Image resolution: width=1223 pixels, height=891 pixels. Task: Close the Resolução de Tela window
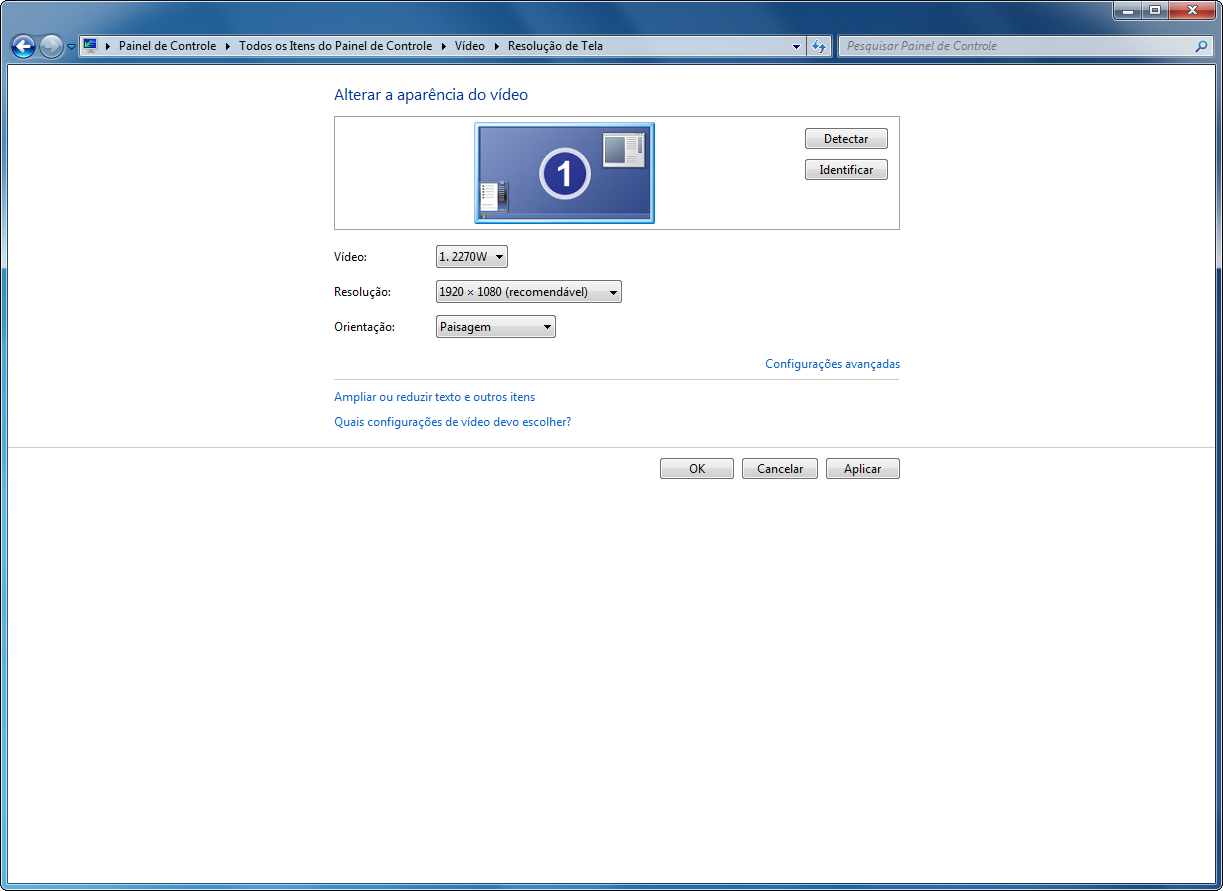[x=1190, y=9]
